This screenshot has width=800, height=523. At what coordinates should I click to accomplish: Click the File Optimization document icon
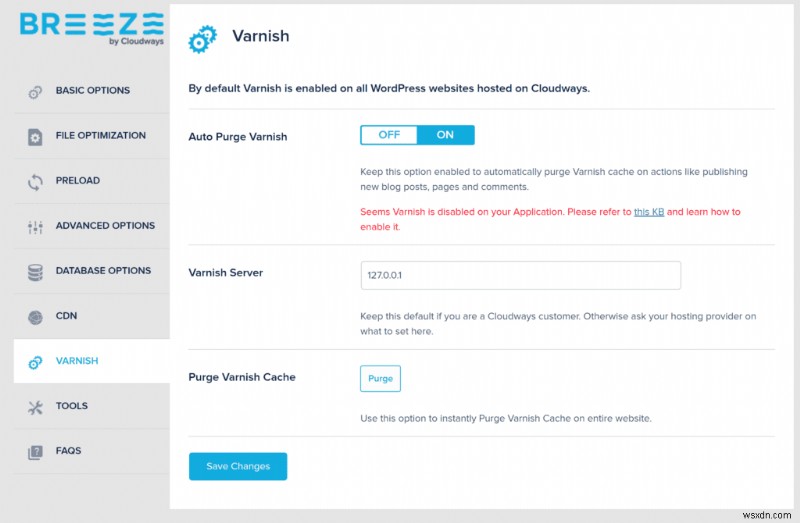[x=35, y=137]
